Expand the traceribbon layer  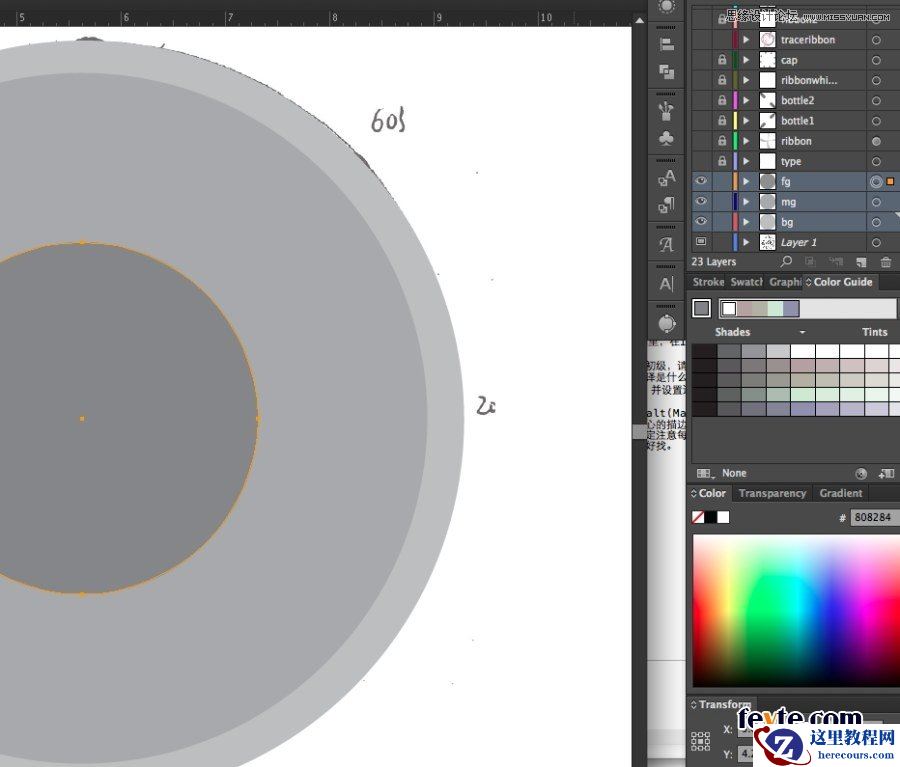(x=745, y=39)
